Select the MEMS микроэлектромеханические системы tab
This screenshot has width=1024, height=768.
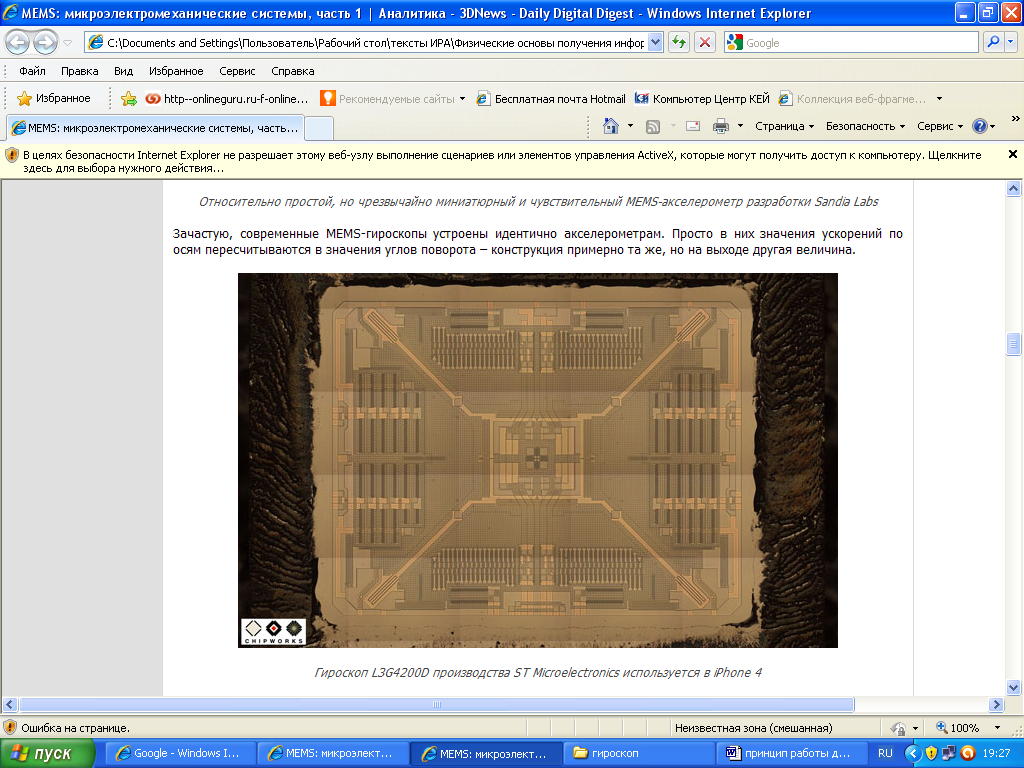tap(155, 128)
